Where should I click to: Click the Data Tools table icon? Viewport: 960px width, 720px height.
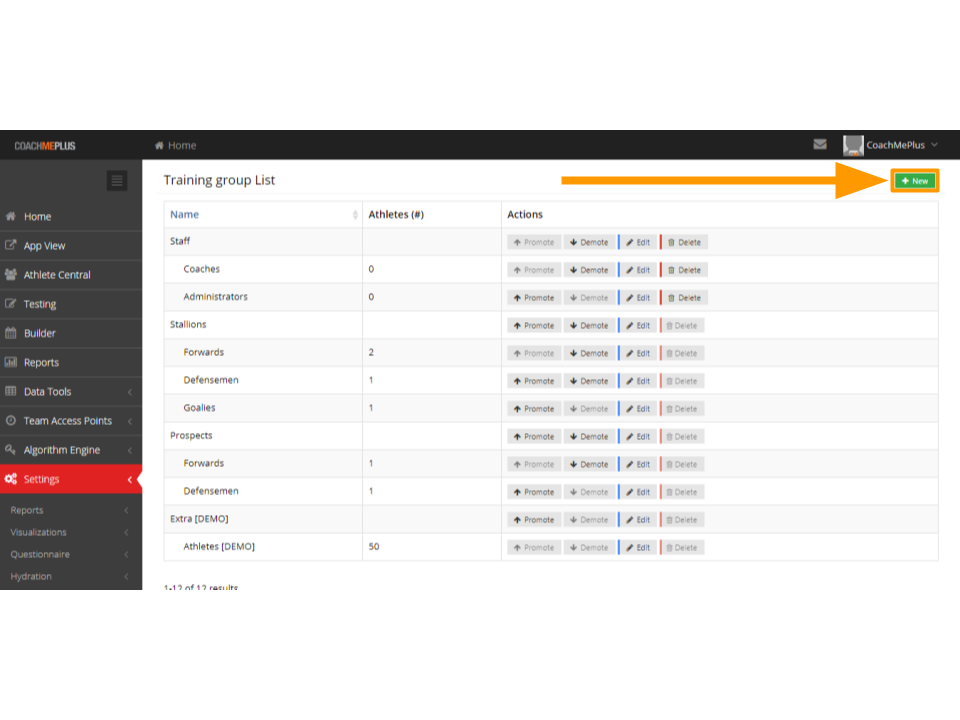point(10,391)
